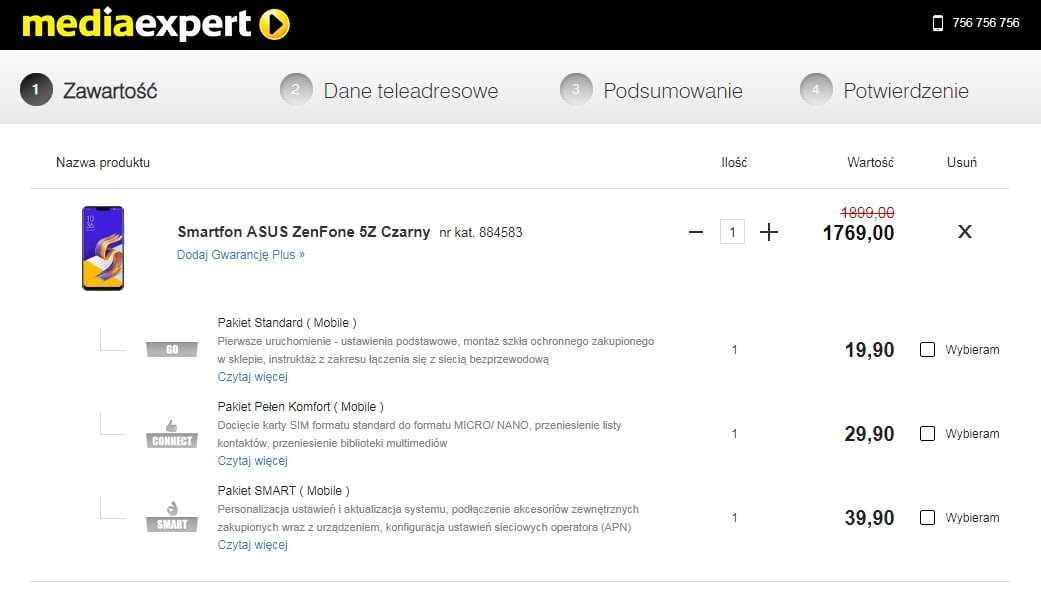Check Wybieram for Pakiet Pełen Komfort
The height and width of the screenshot is (593, 1041).
pos(927,434)
